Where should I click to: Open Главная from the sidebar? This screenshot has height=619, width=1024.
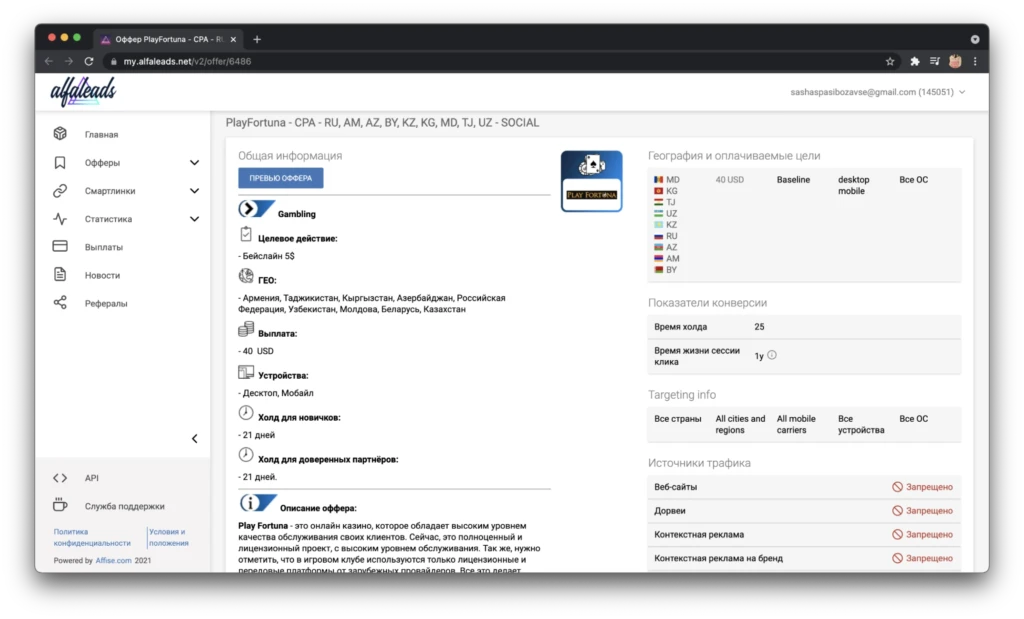point(101,135)
